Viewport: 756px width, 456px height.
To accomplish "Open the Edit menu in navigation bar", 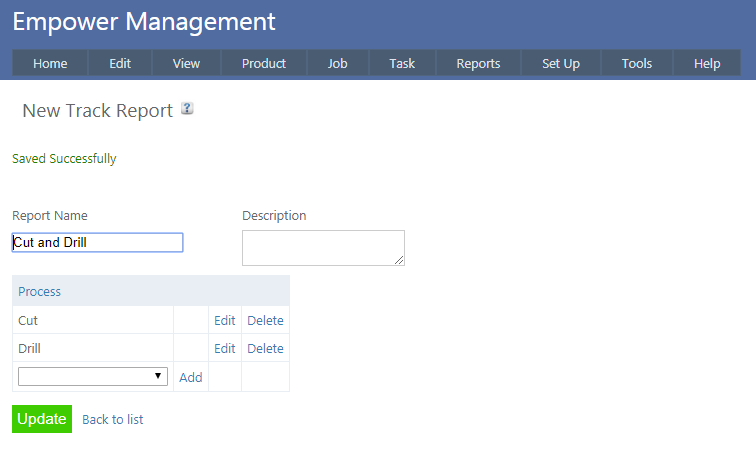I will (120, 63).
